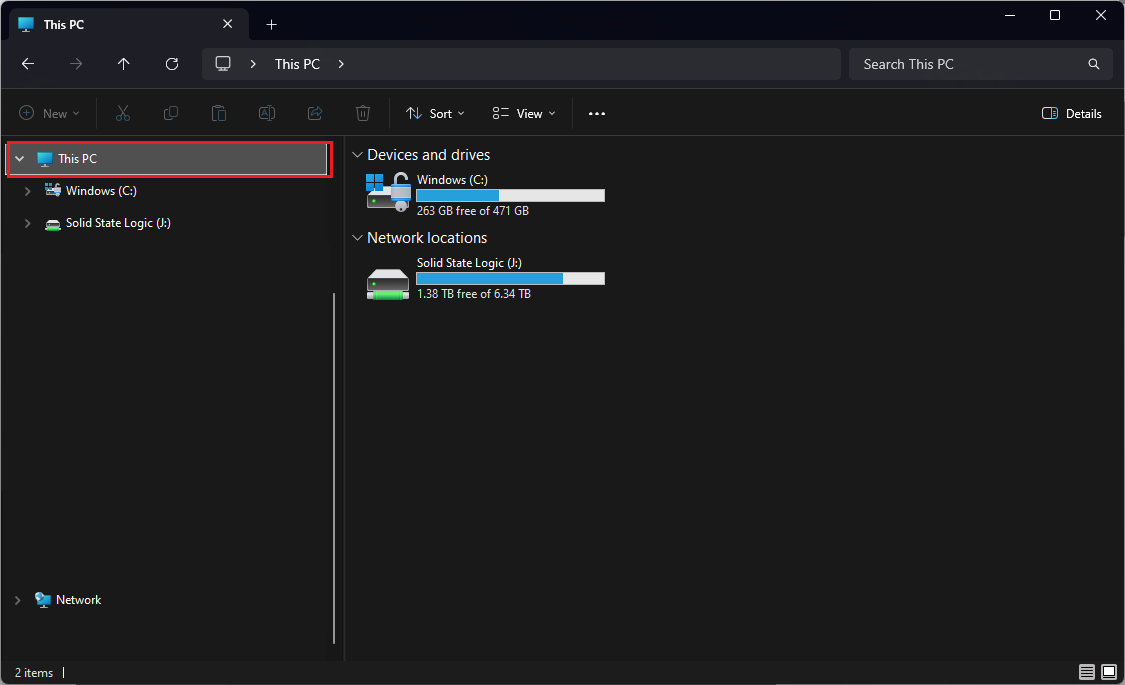Image resolution: width=1125 pixels, height=685 pixels.
Task: Click the Solid State Logic (J:) usage bar
Action: 511,278
